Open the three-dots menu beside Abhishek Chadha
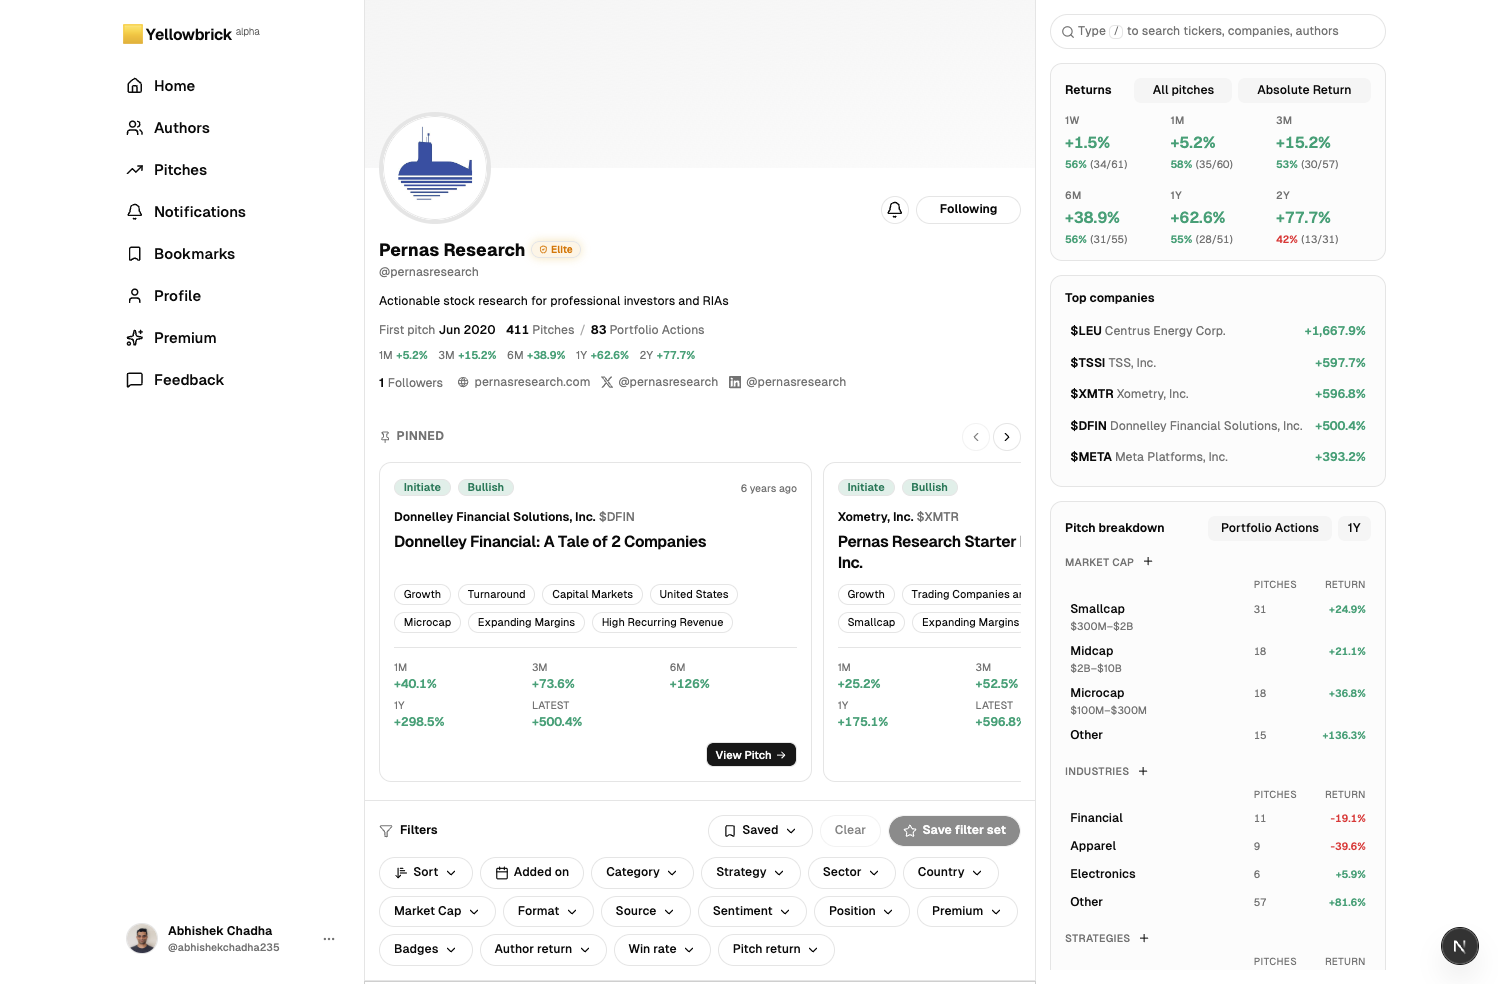 [329, 939]
